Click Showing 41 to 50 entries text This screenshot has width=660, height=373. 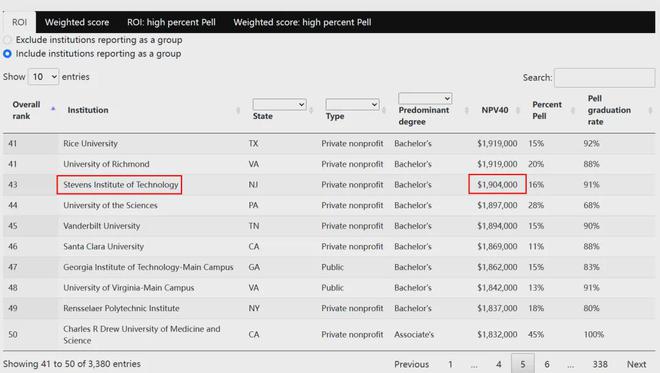click(72, 364)
